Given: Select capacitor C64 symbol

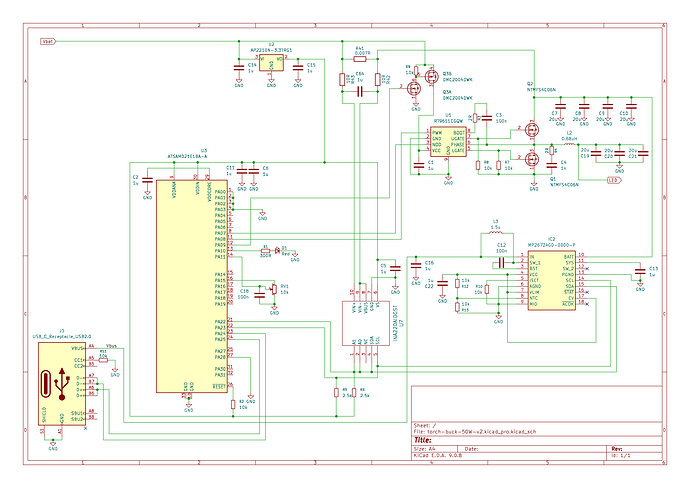Looking at the screenshot, I should point(360,92).
